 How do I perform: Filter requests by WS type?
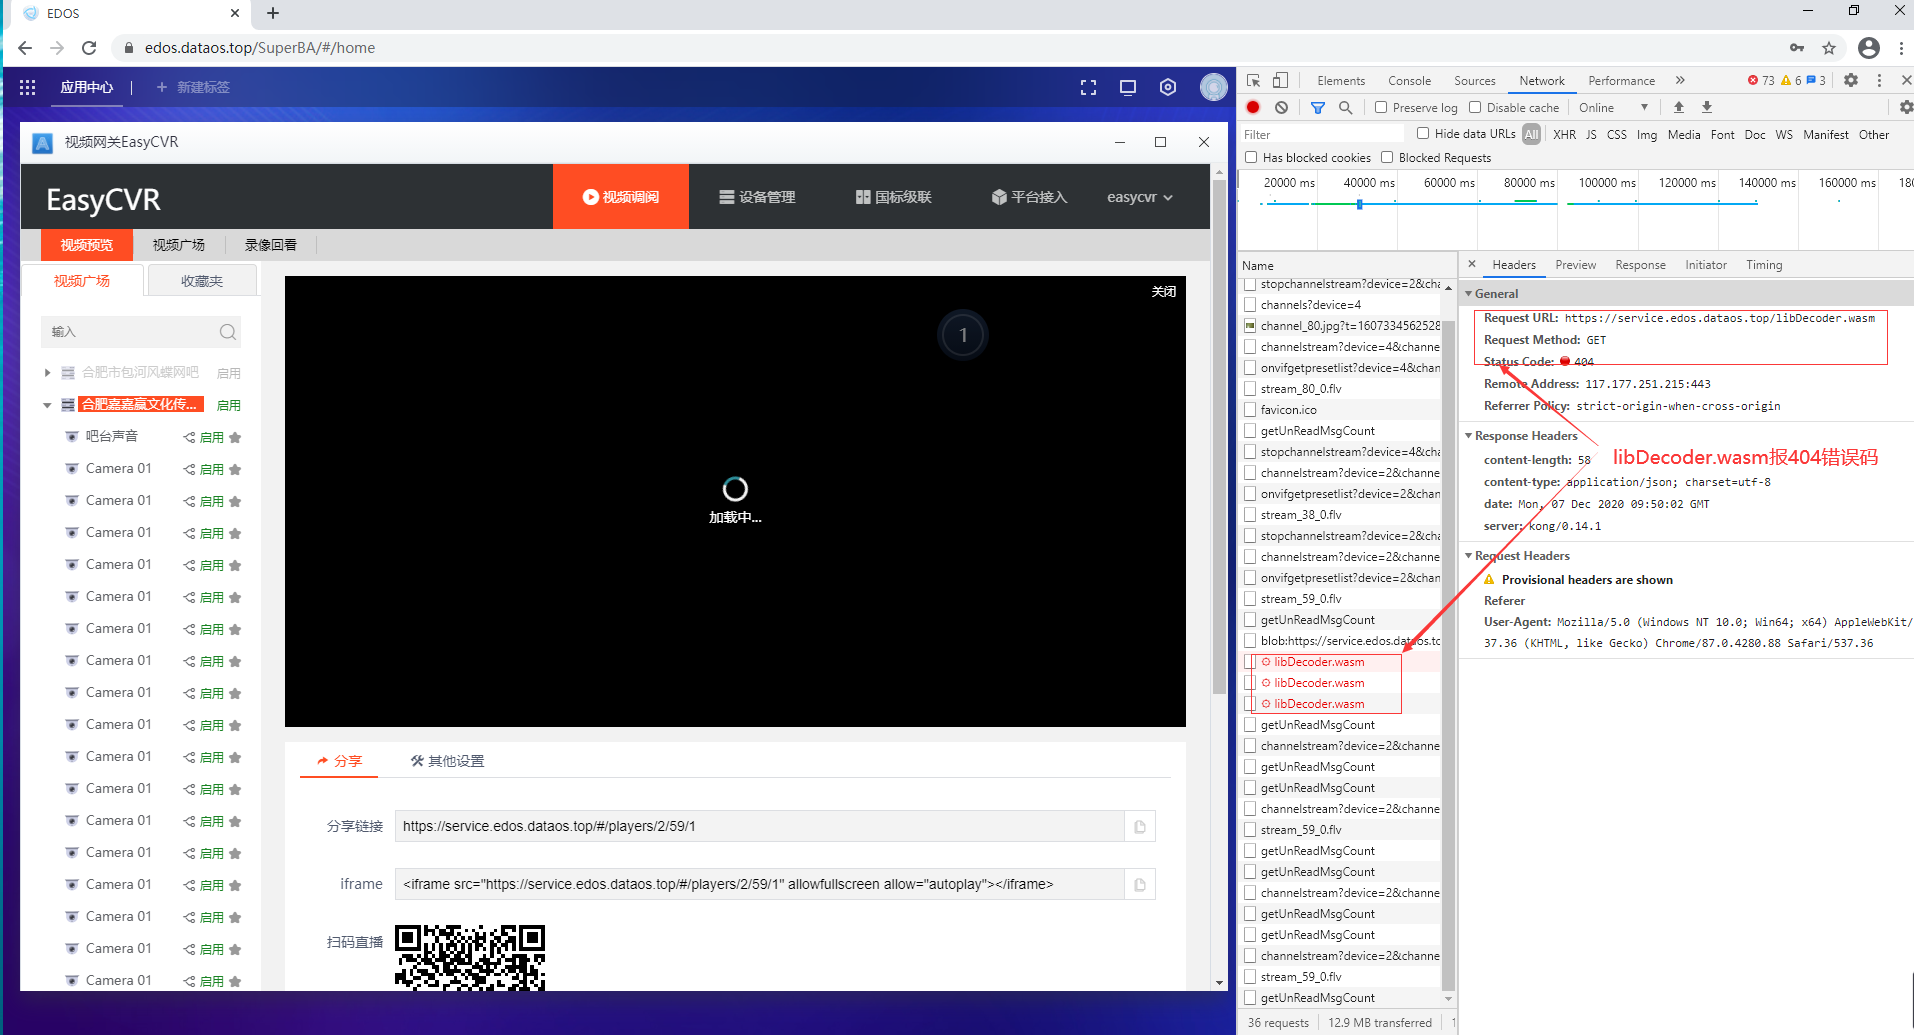[1784, 134]
